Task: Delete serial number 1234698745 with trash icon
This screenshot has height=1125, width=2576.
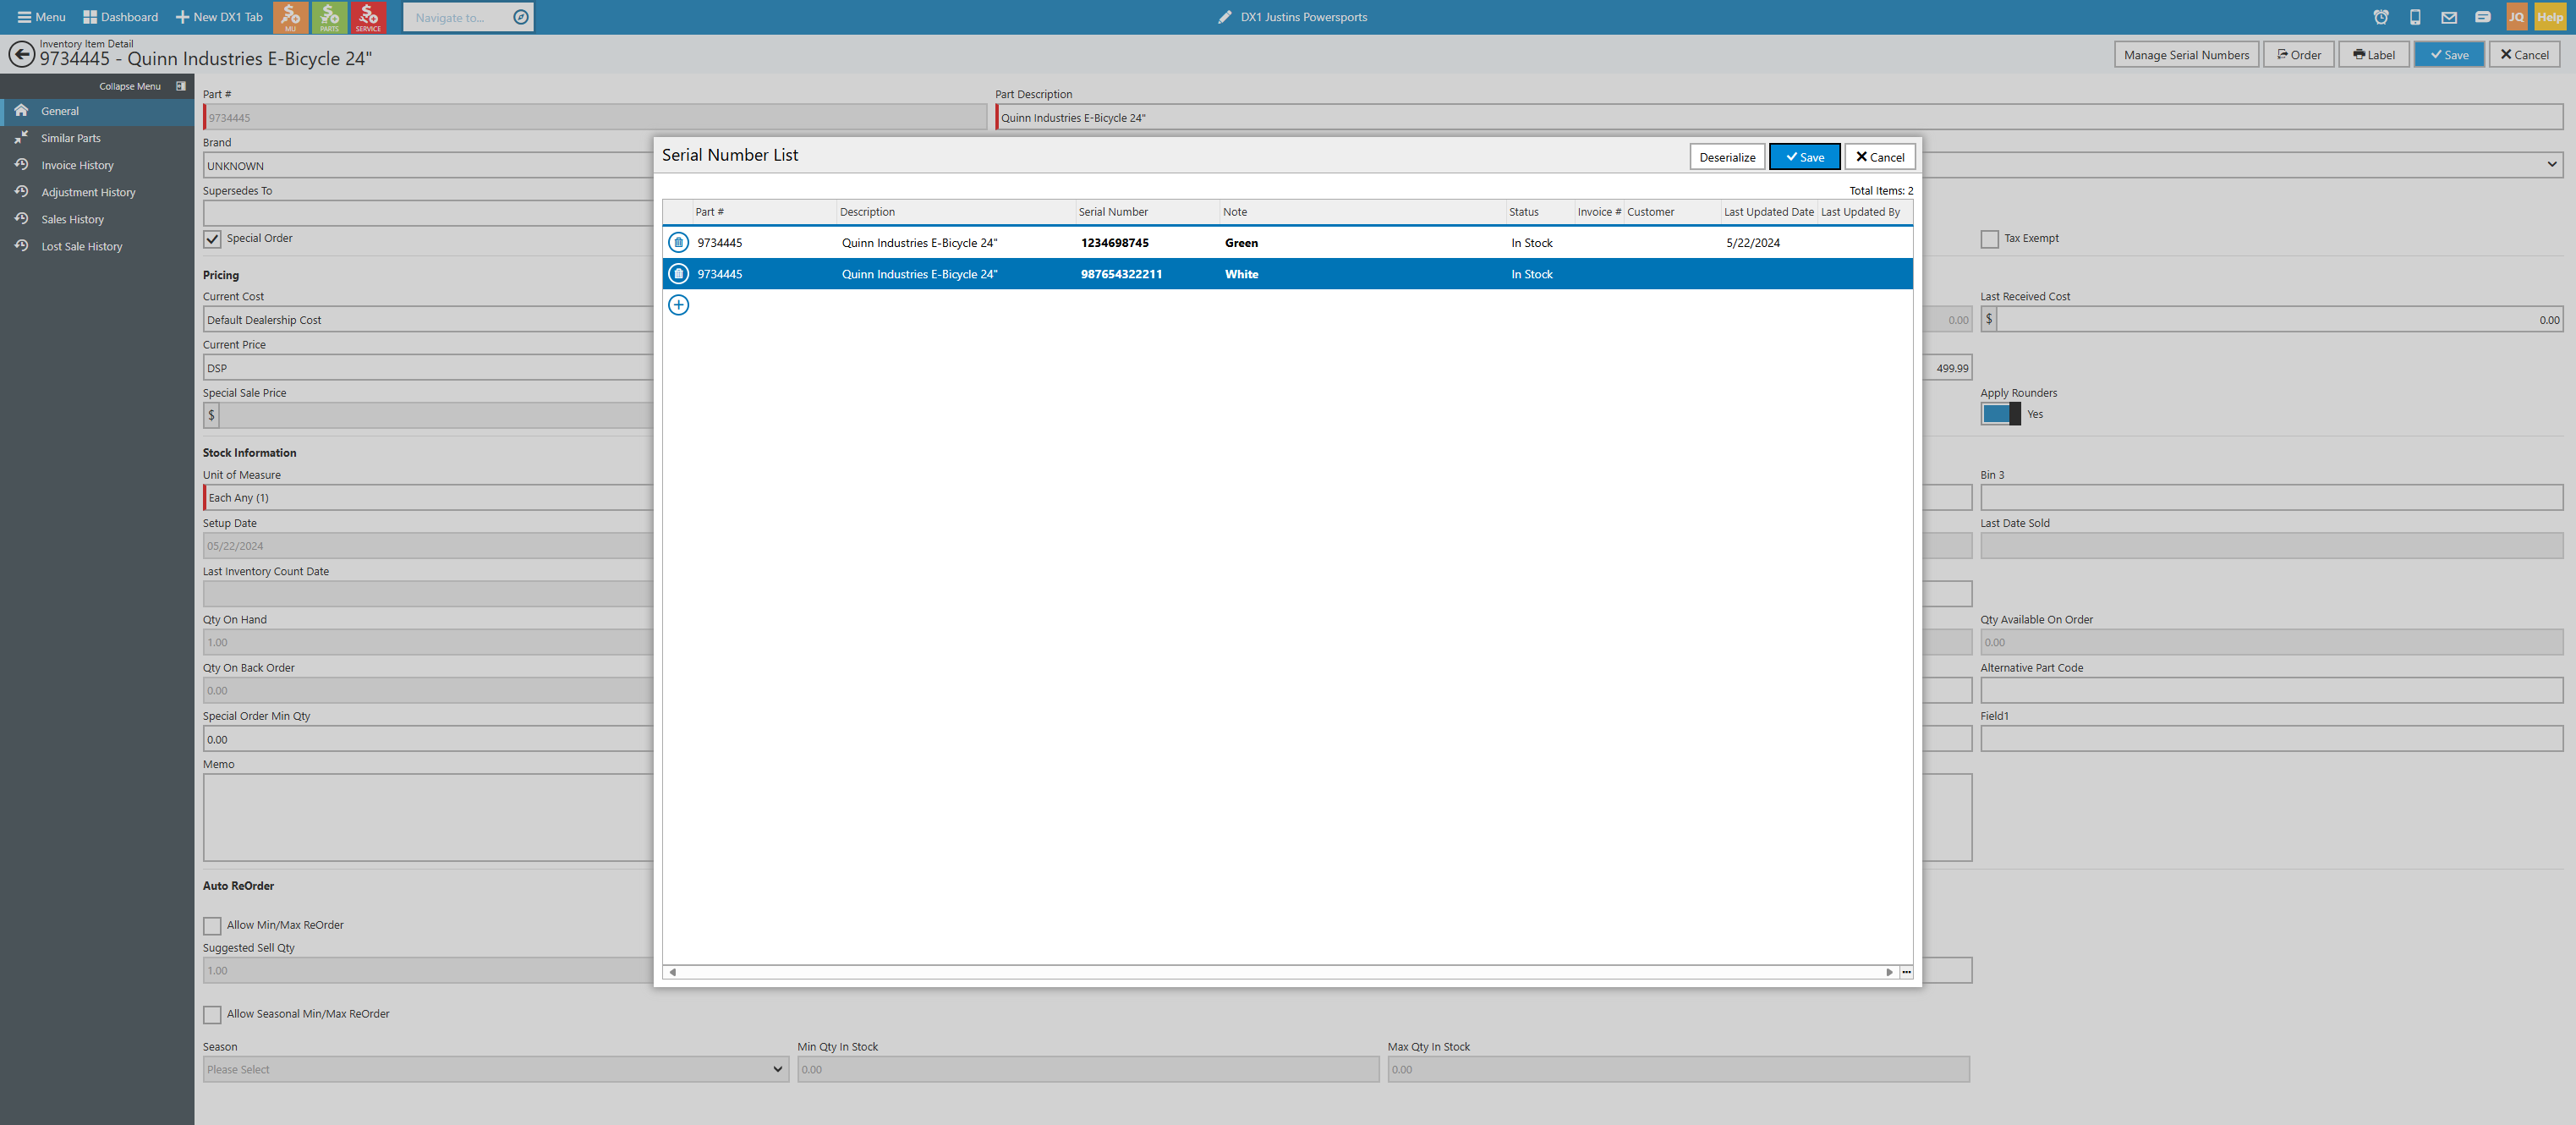Action: coord(678,242)
